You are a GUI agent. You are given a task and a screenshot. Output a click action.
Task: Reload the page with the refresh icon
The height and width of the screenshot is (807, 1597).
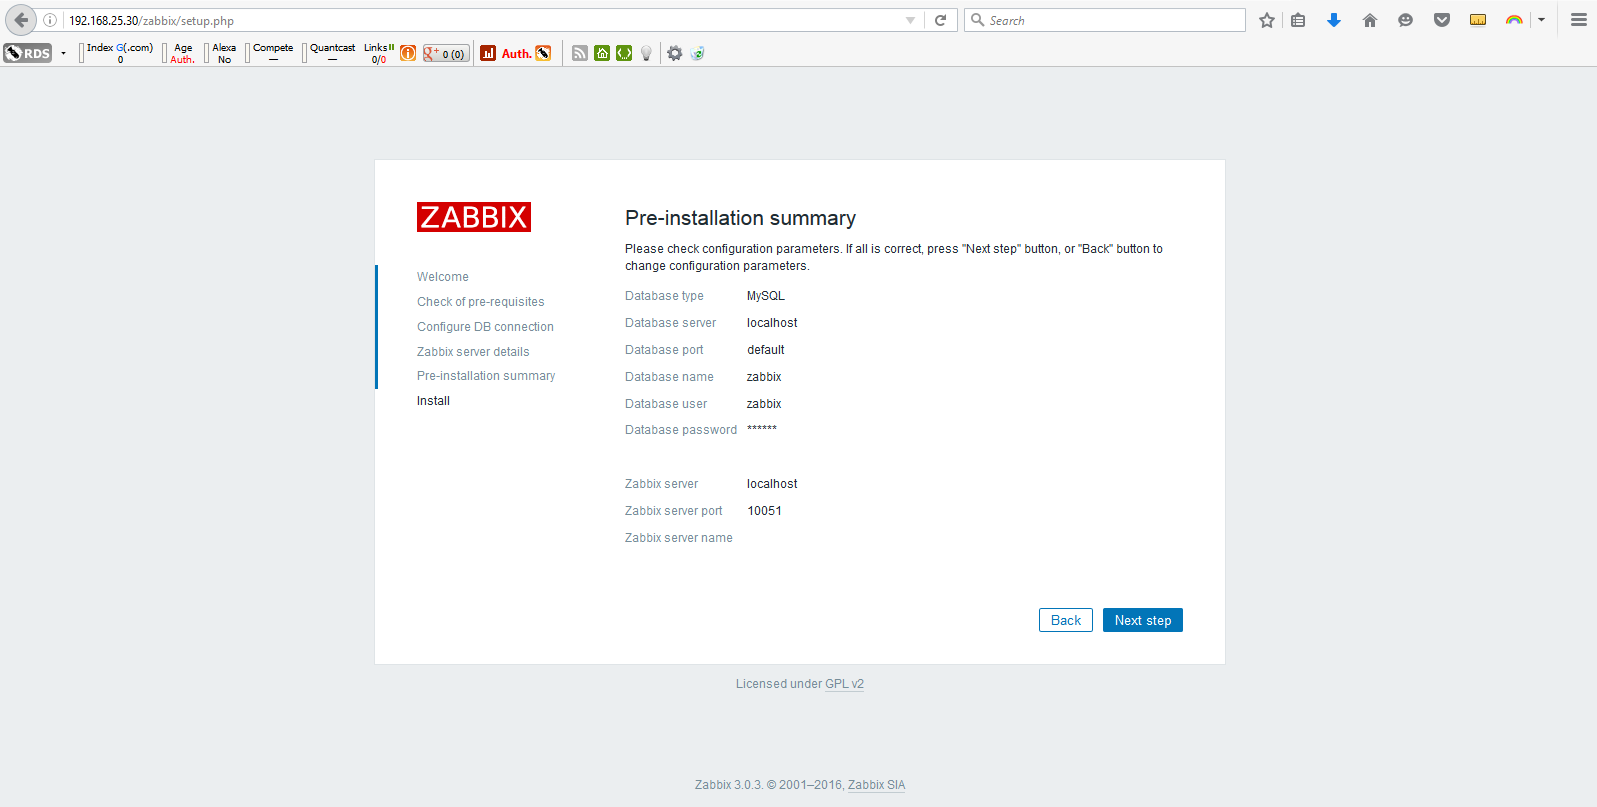(940, 20)
